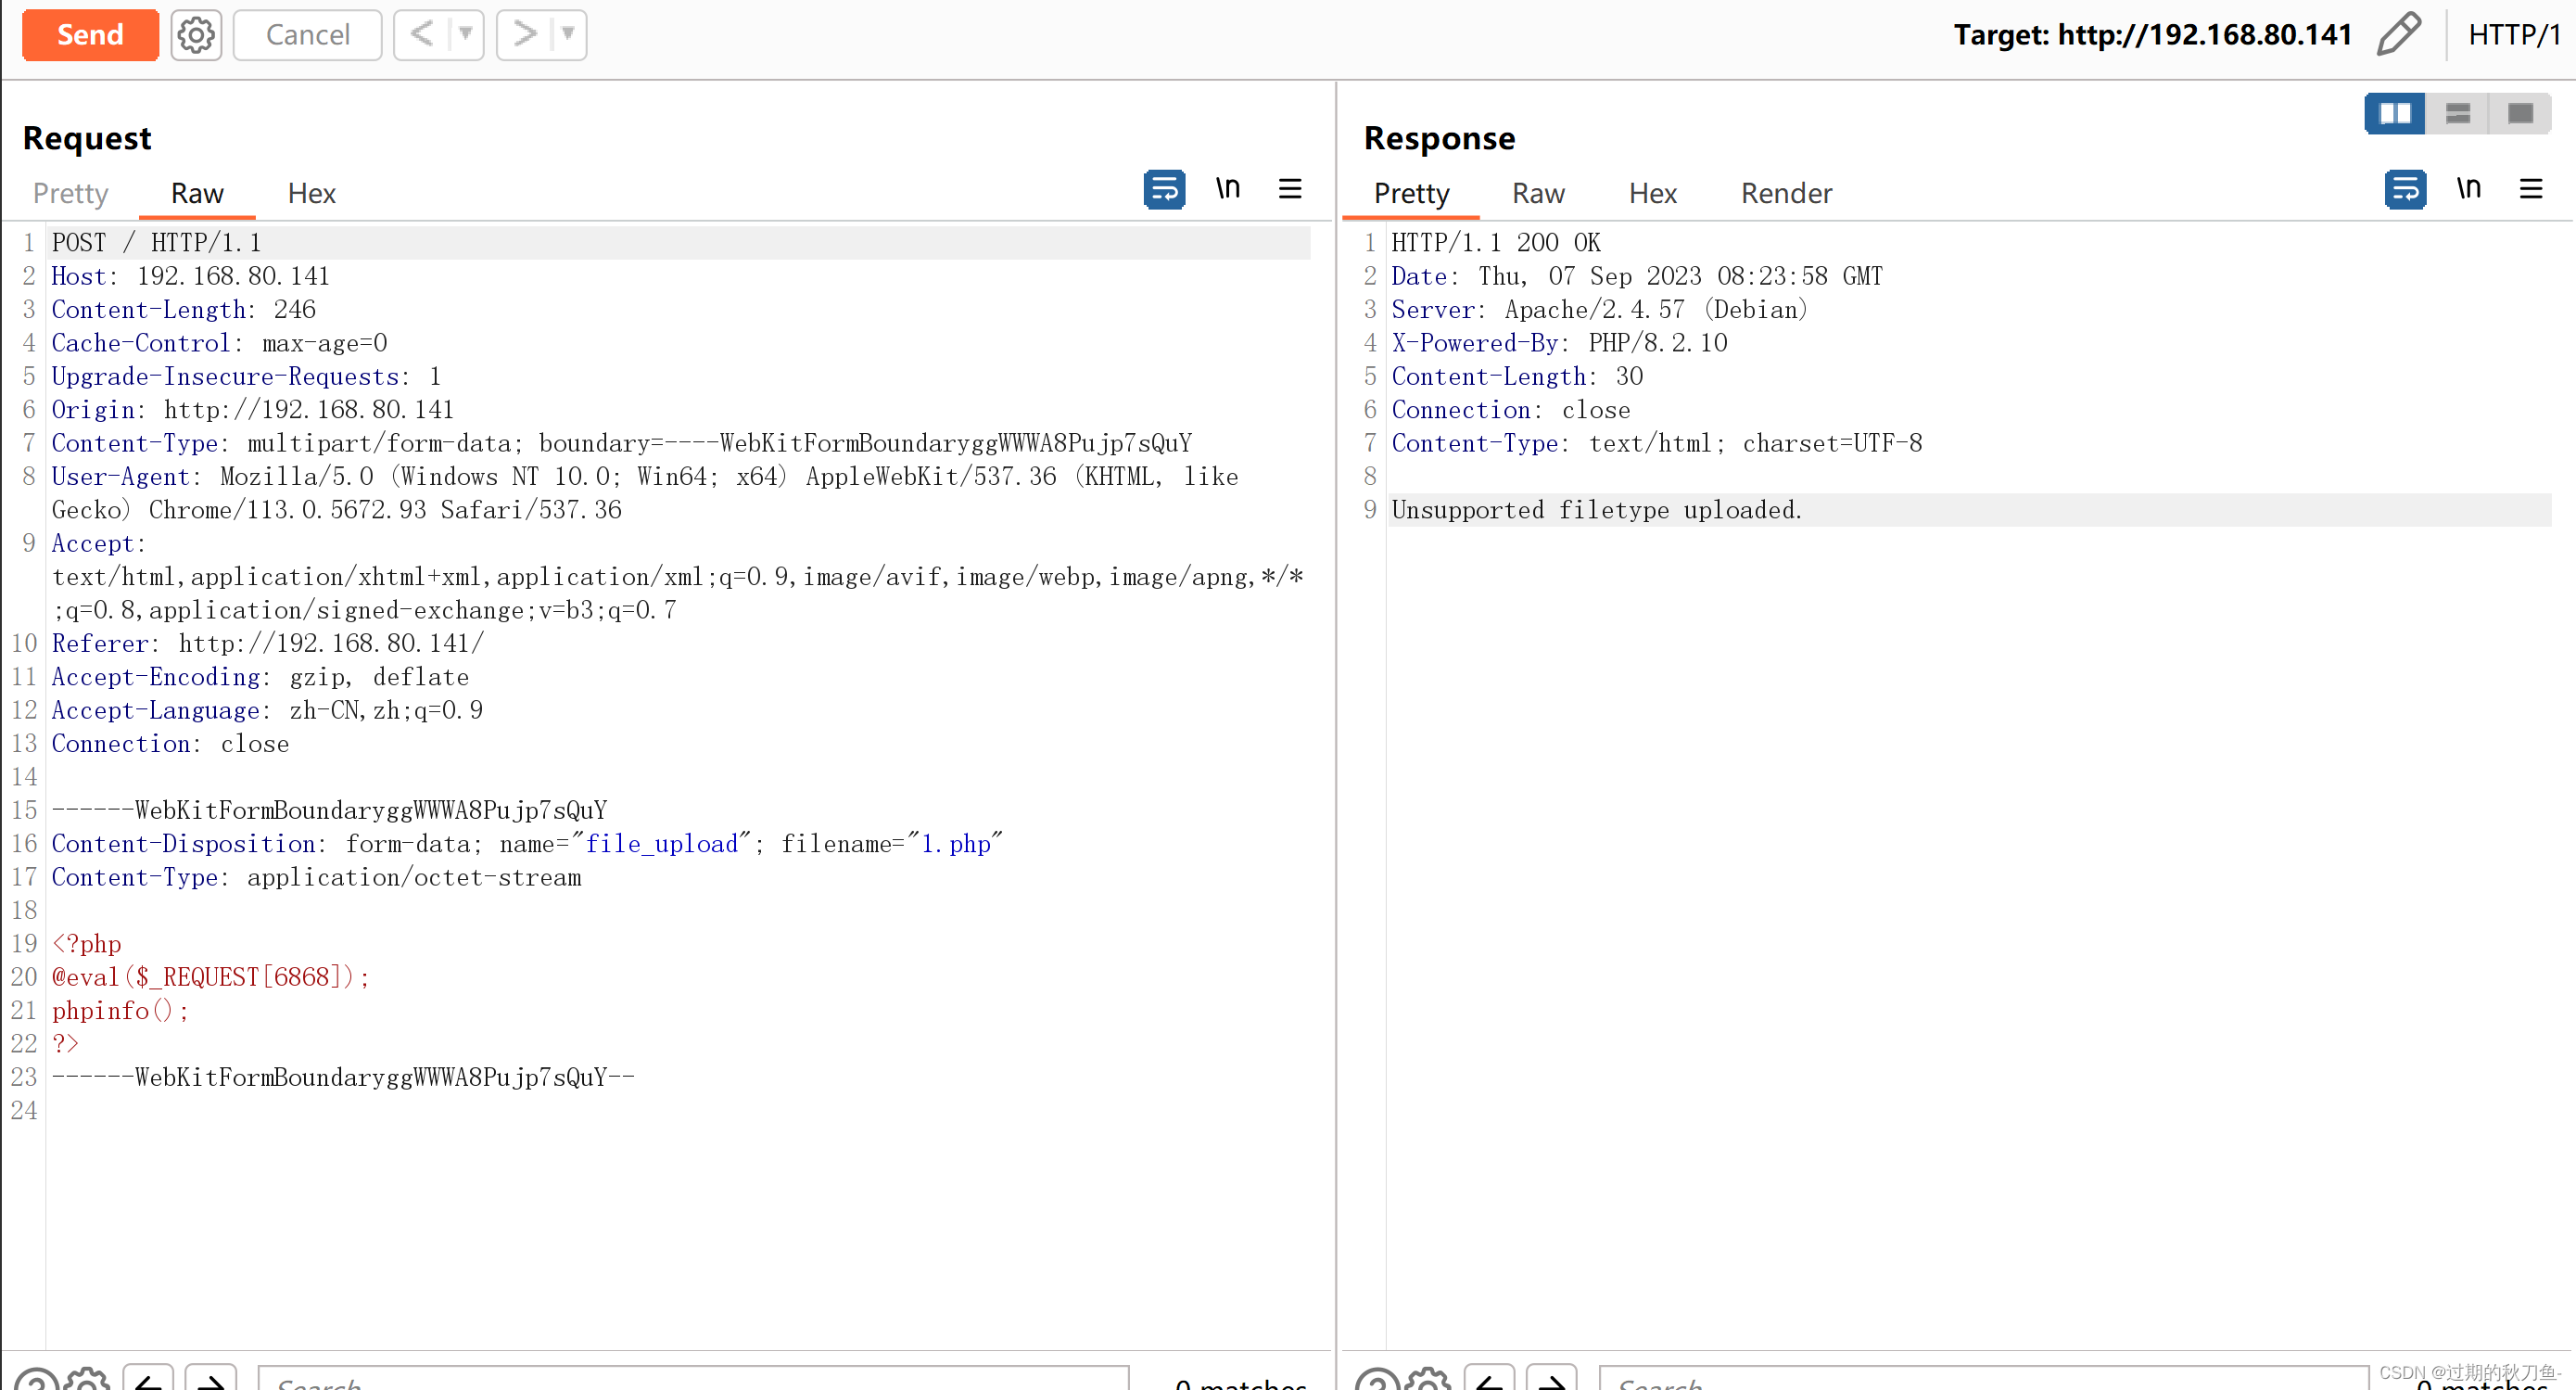Click 'Unsupported filetype uploaded.' response body
The image size is (2576, 1390).
pos(1596,510)
